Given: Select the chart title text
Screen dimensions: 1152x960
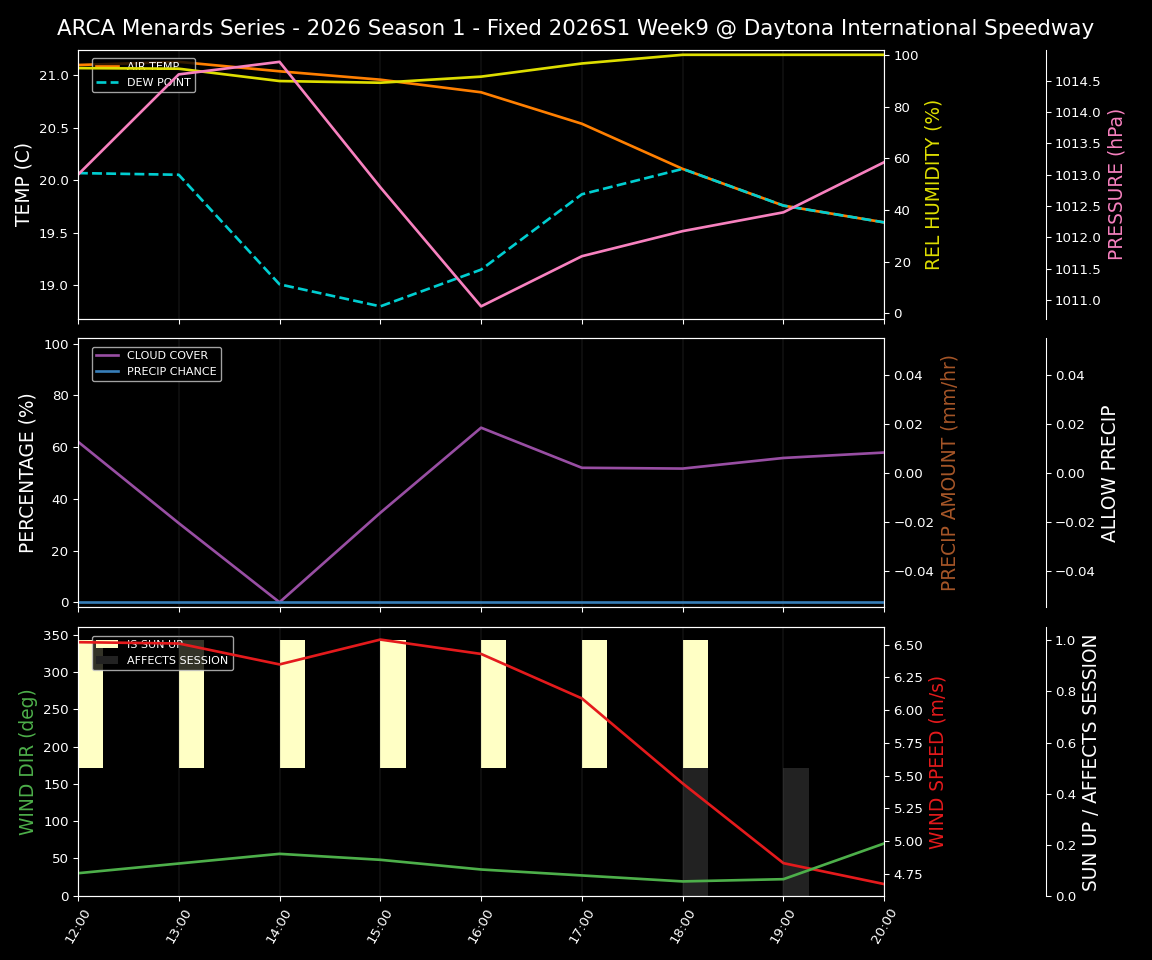Looking at the screenshot, I should [x=576, y=27].
